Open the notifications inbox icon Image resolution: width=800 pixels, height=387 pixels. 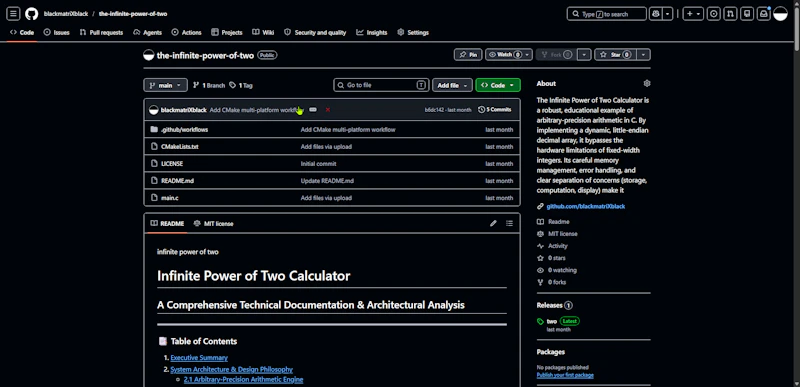[x=763, y=14]
